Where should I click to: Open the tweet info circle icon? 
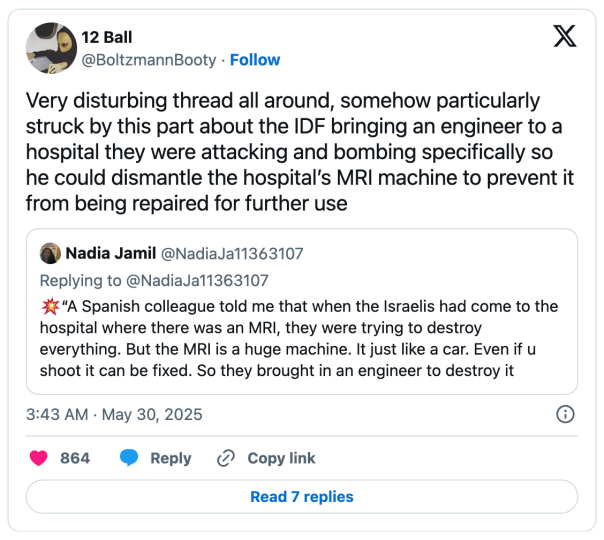point(565,414)
